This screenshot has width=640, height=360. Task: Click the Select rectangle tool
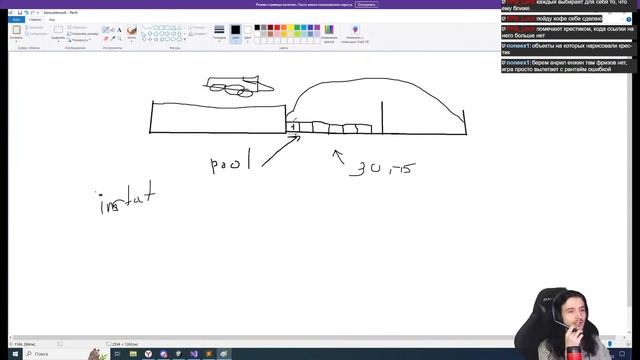point(58,30)
